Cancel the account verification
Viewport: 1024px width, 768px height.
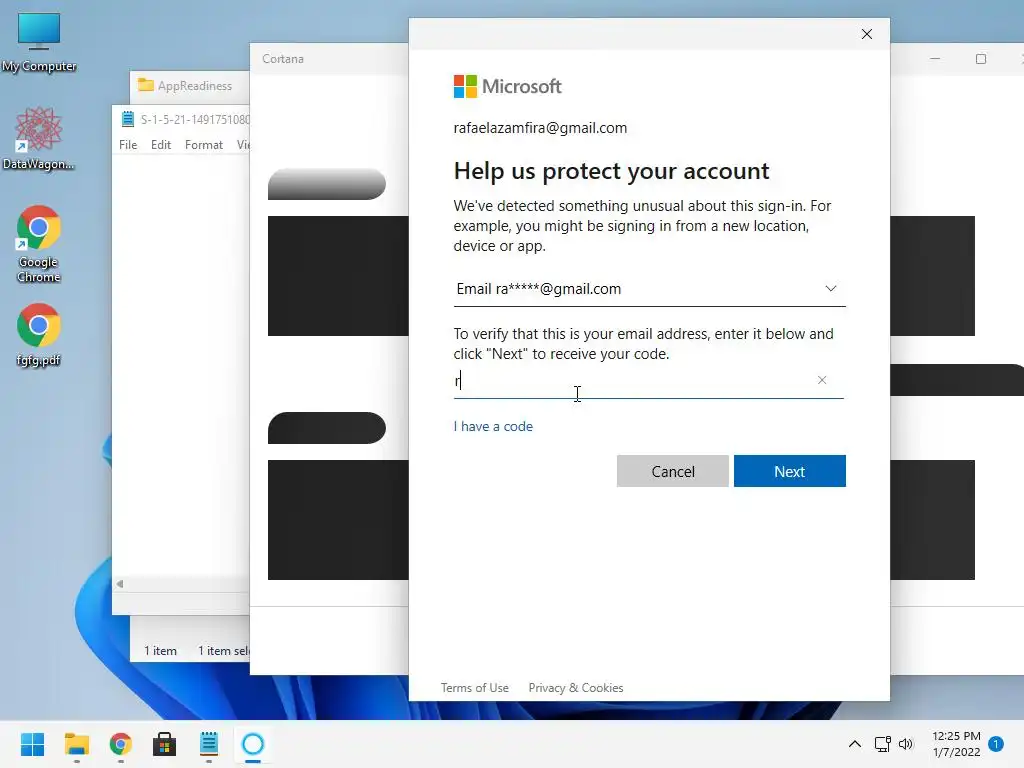673,471
